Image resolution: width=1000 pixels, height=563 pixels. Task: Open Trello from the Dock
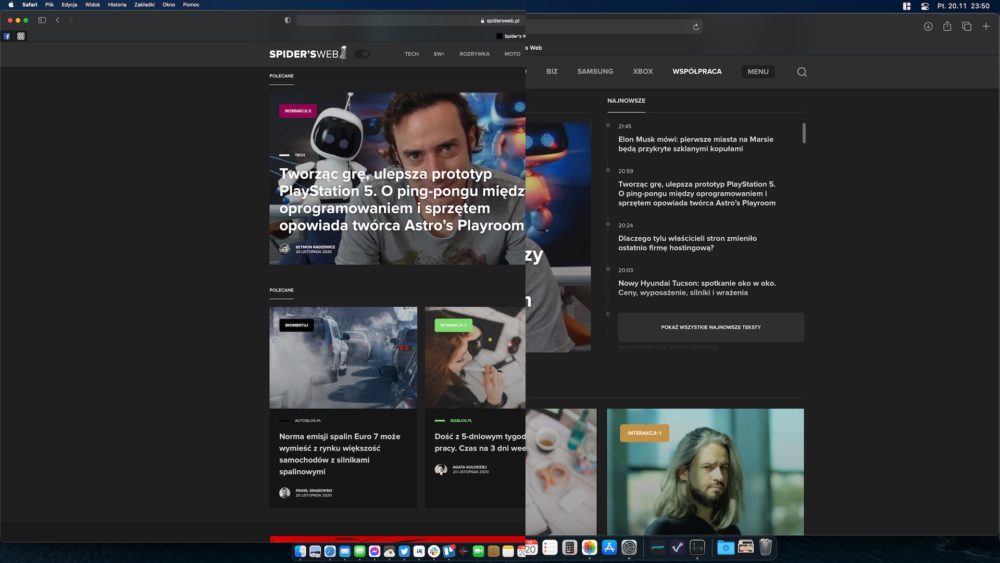pyautogui.click(x=449, y=551)
